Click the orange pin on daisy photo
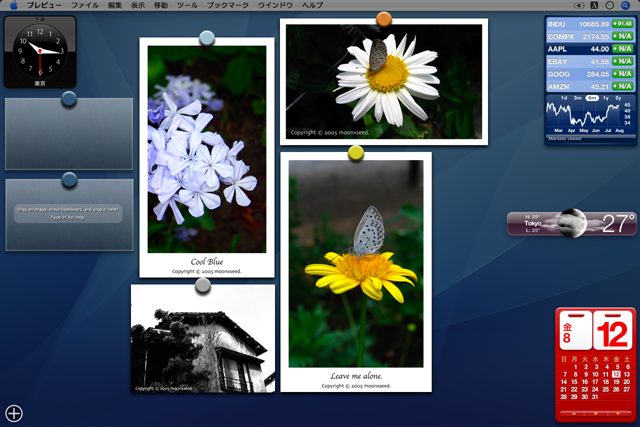Screen dimensions: 640x427 (383, 19)
